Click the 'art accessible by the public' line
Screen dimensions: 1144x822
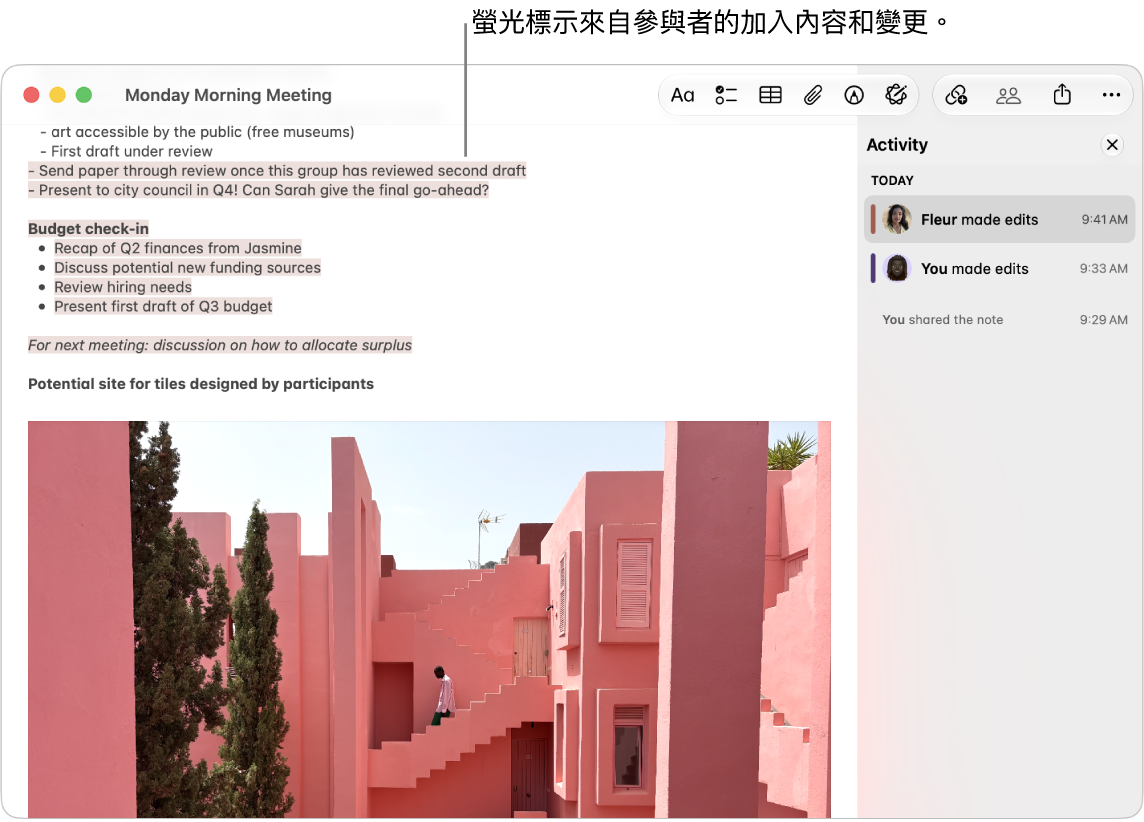(x=198, y=132)
